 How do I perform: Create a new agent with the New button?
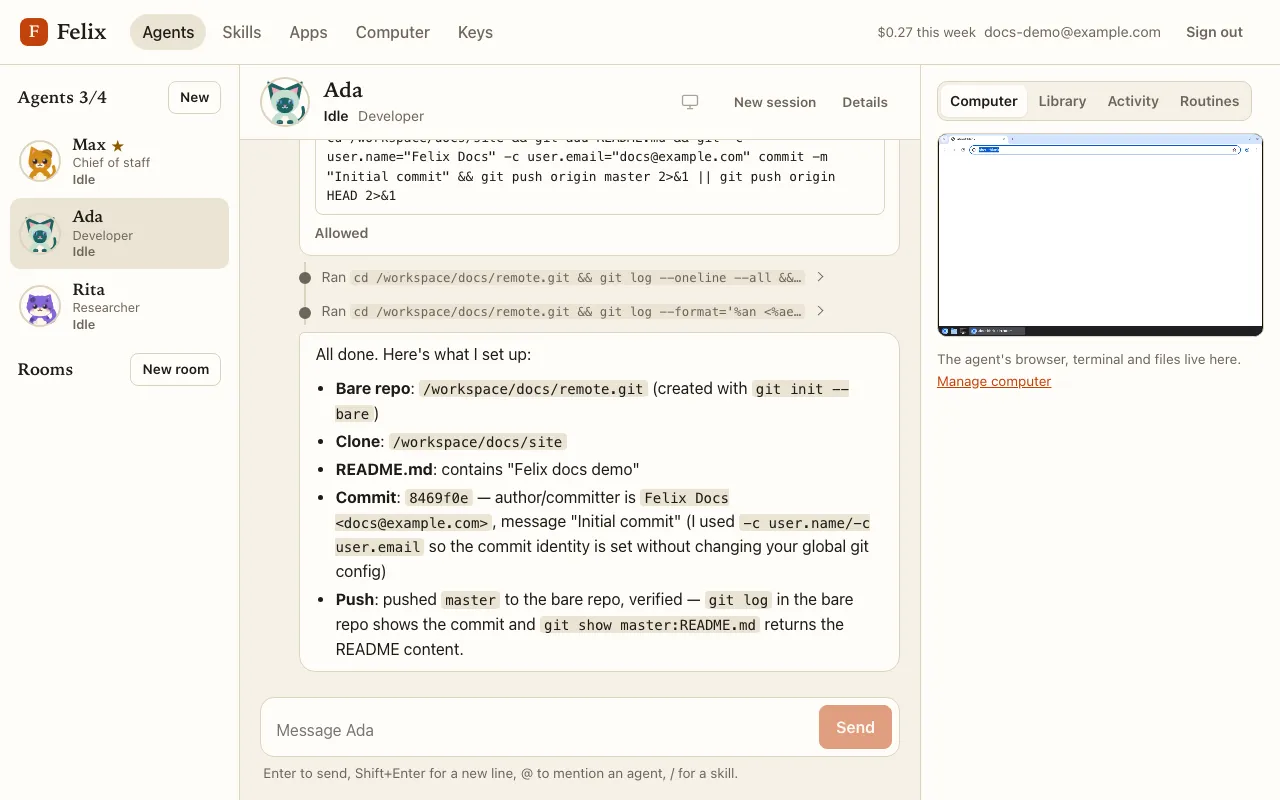(194, 97)
